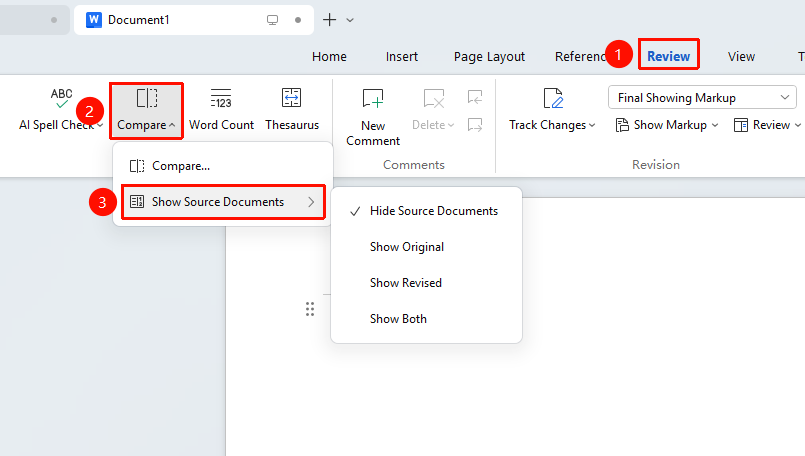Image resolution: width=805 pixels, height=456 pixels.
Task: Add a new tab with plus icon
Action: click(x=329, y=20)
